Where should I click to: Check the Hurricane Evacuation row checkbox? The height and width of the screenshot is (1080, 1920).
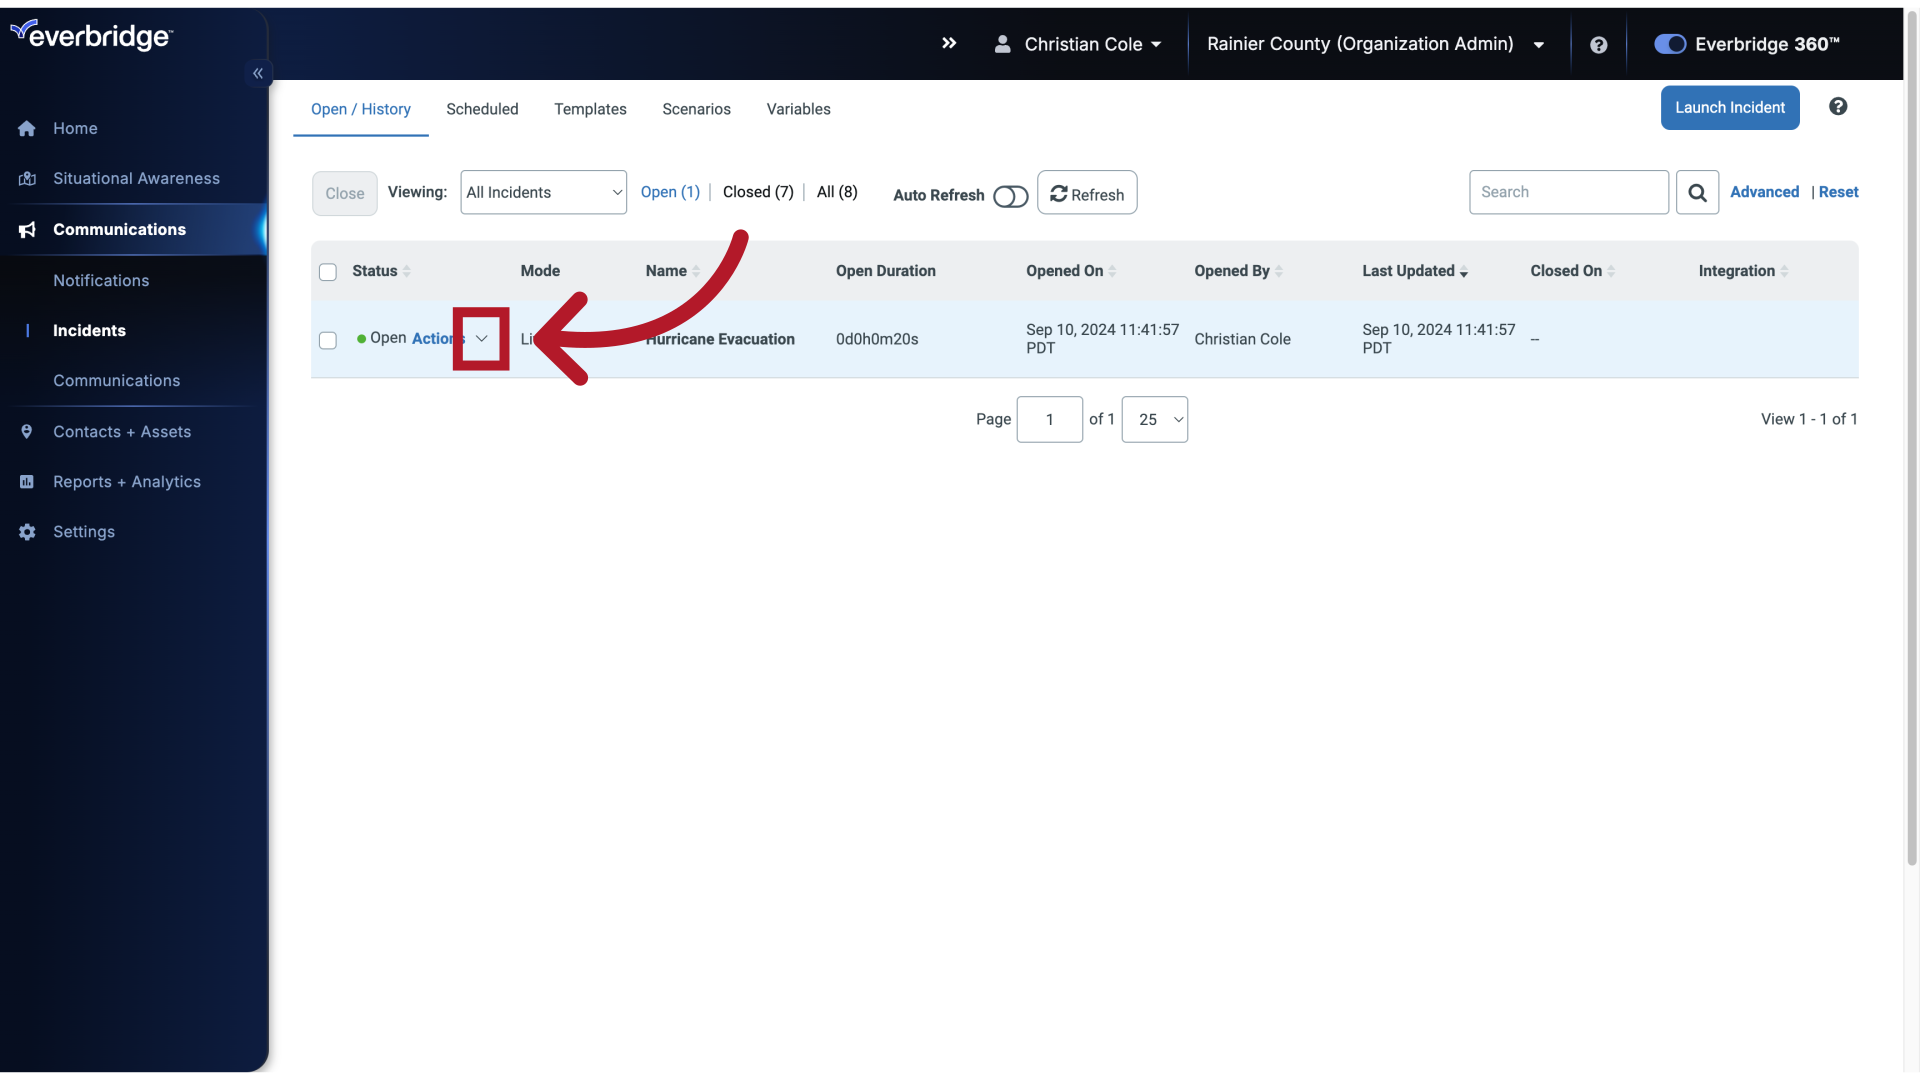(x=327, y=339)
